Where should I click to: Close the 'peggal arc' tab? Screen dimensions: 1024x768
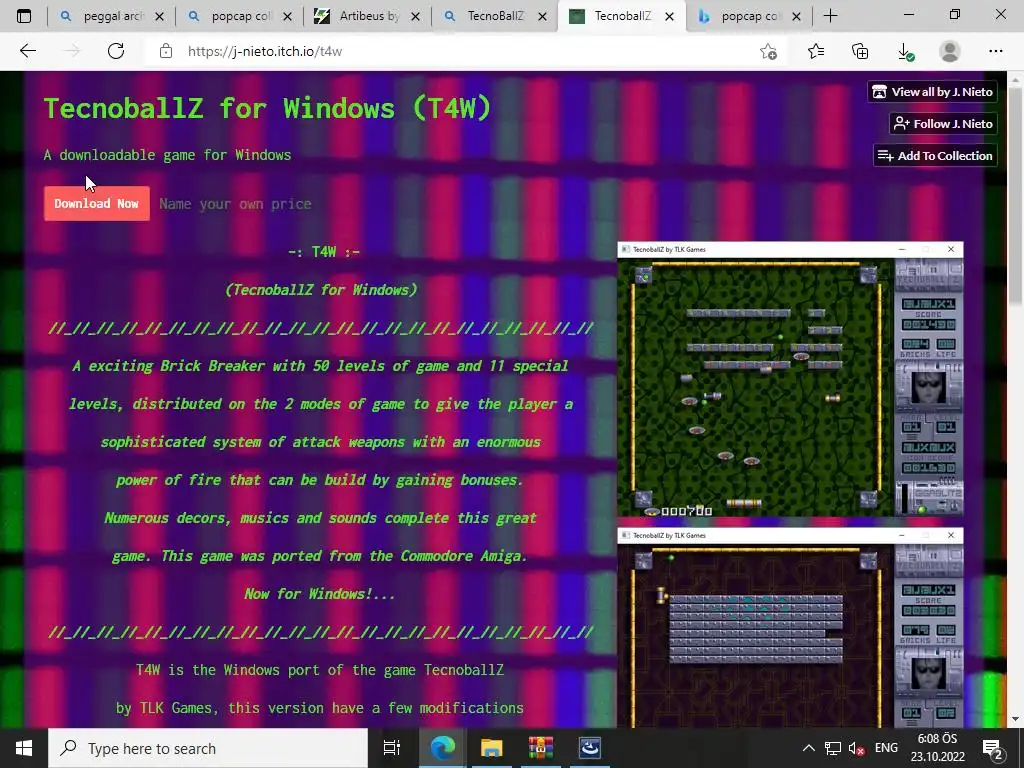click(159, 17)
